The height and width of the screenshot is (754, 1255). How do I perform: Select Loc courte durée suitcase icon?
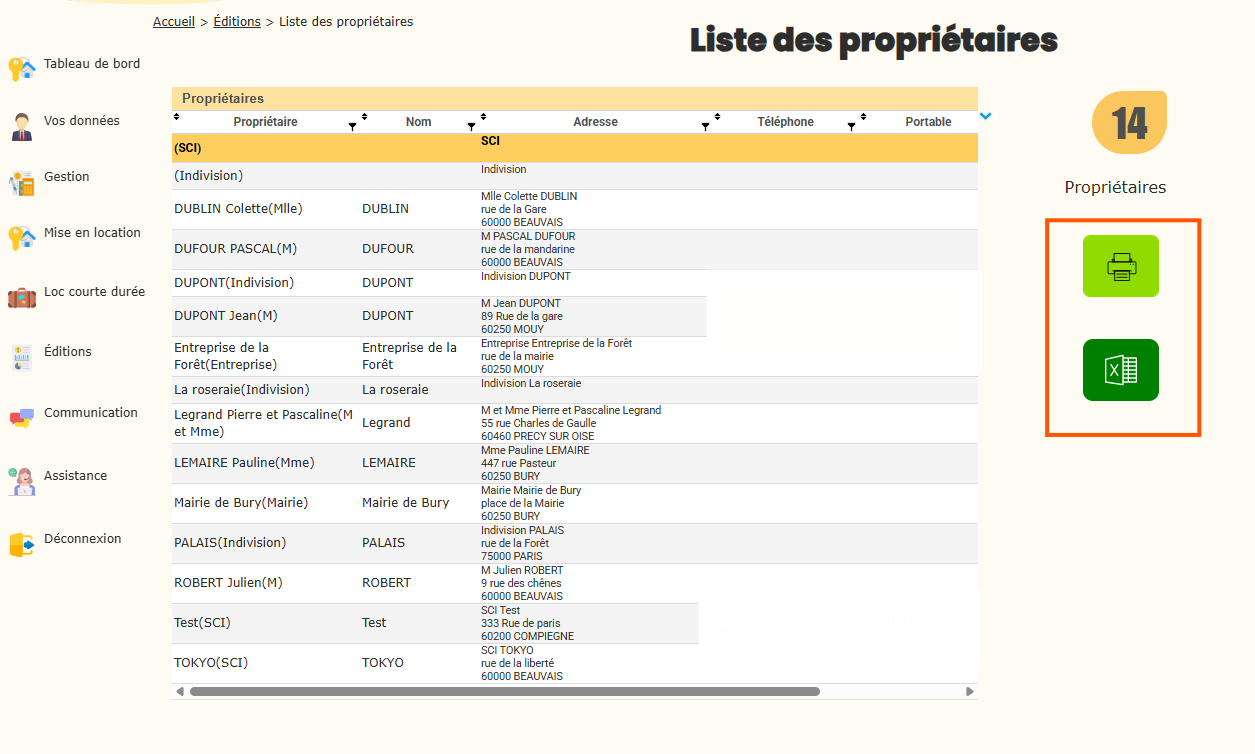click(x=22, y=297)
